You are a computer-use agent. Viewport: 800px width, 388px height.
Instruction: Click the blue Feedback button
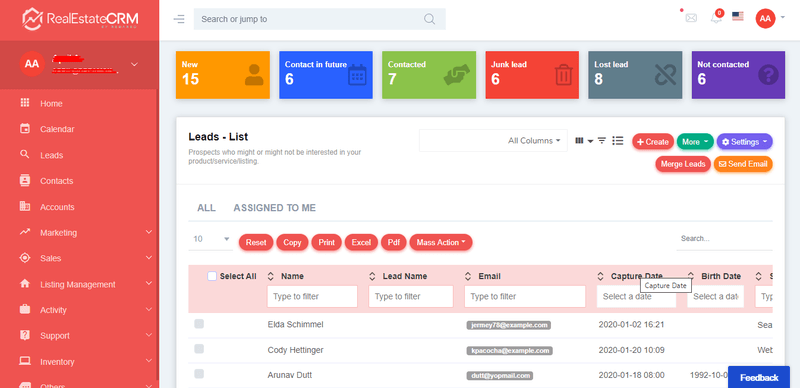[759, 377]
